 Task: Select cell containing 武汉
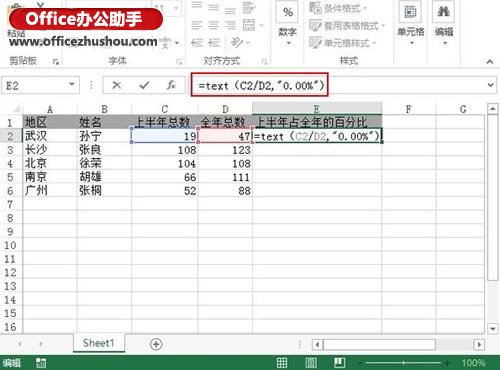pos(50,136)
